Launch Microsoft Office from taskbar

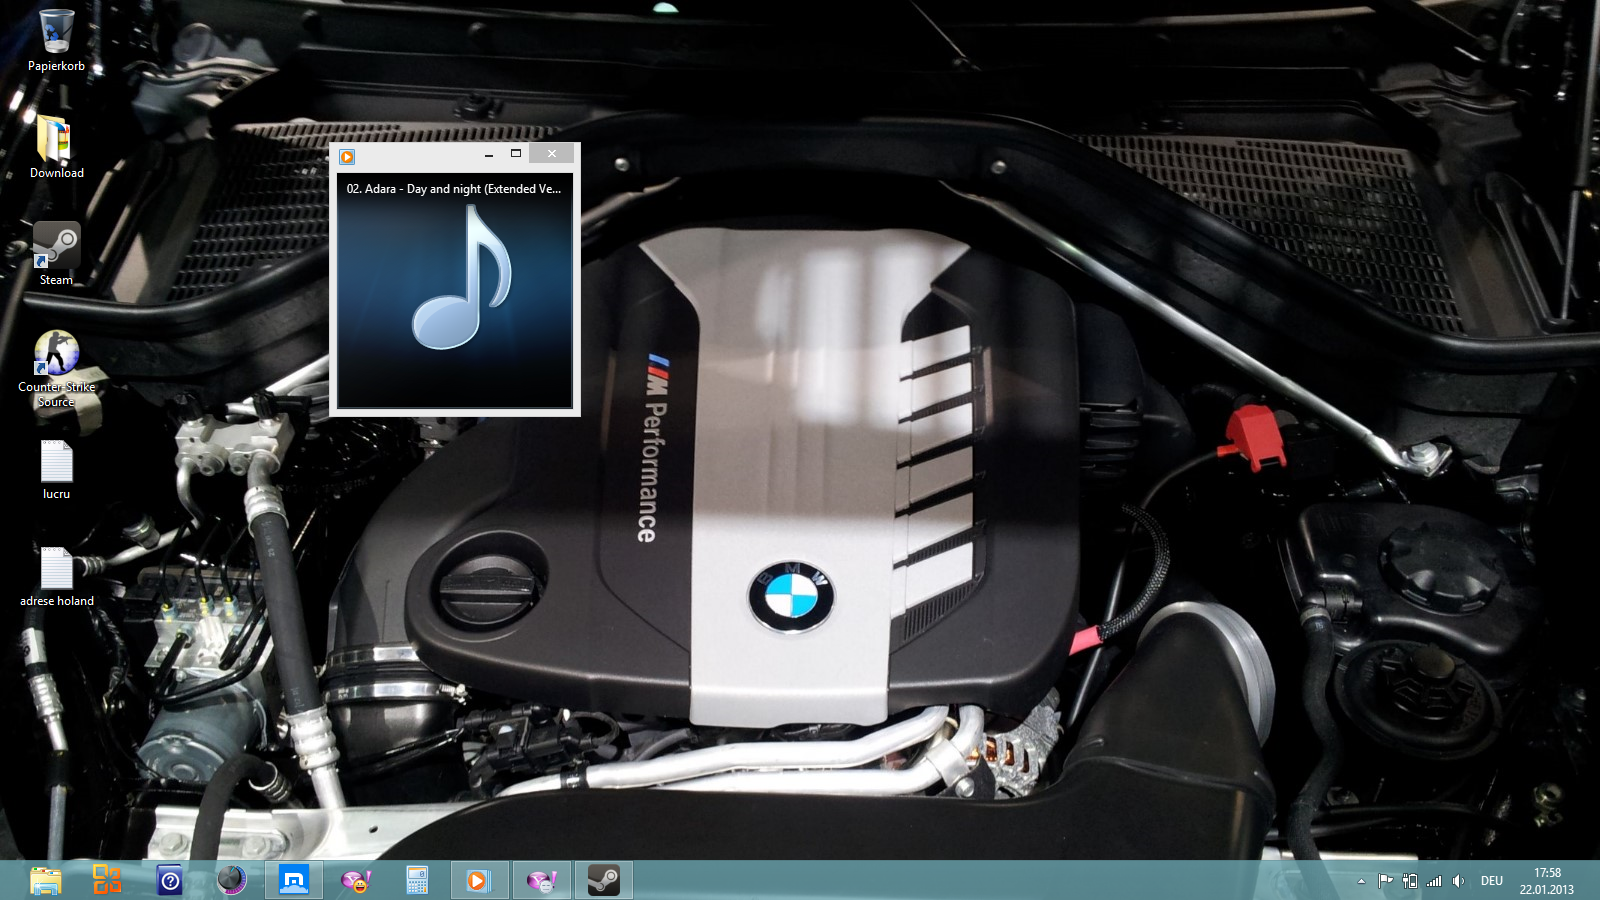pos(107,880)
